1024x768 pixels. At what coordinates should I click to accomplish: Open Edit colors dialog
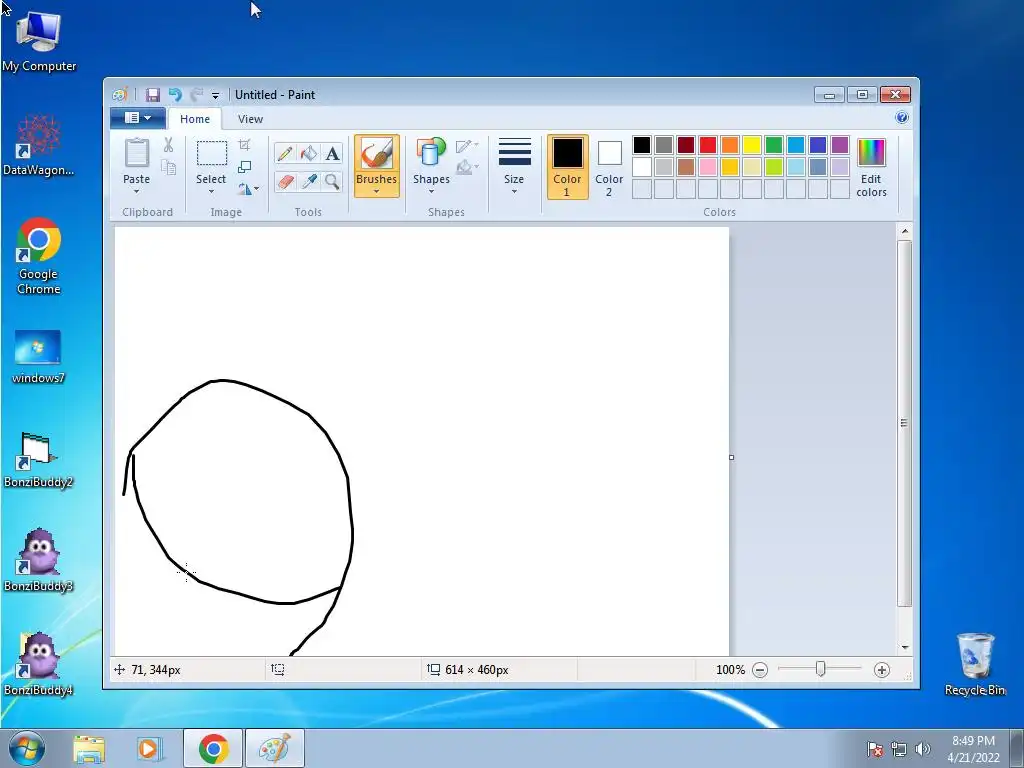871,167
